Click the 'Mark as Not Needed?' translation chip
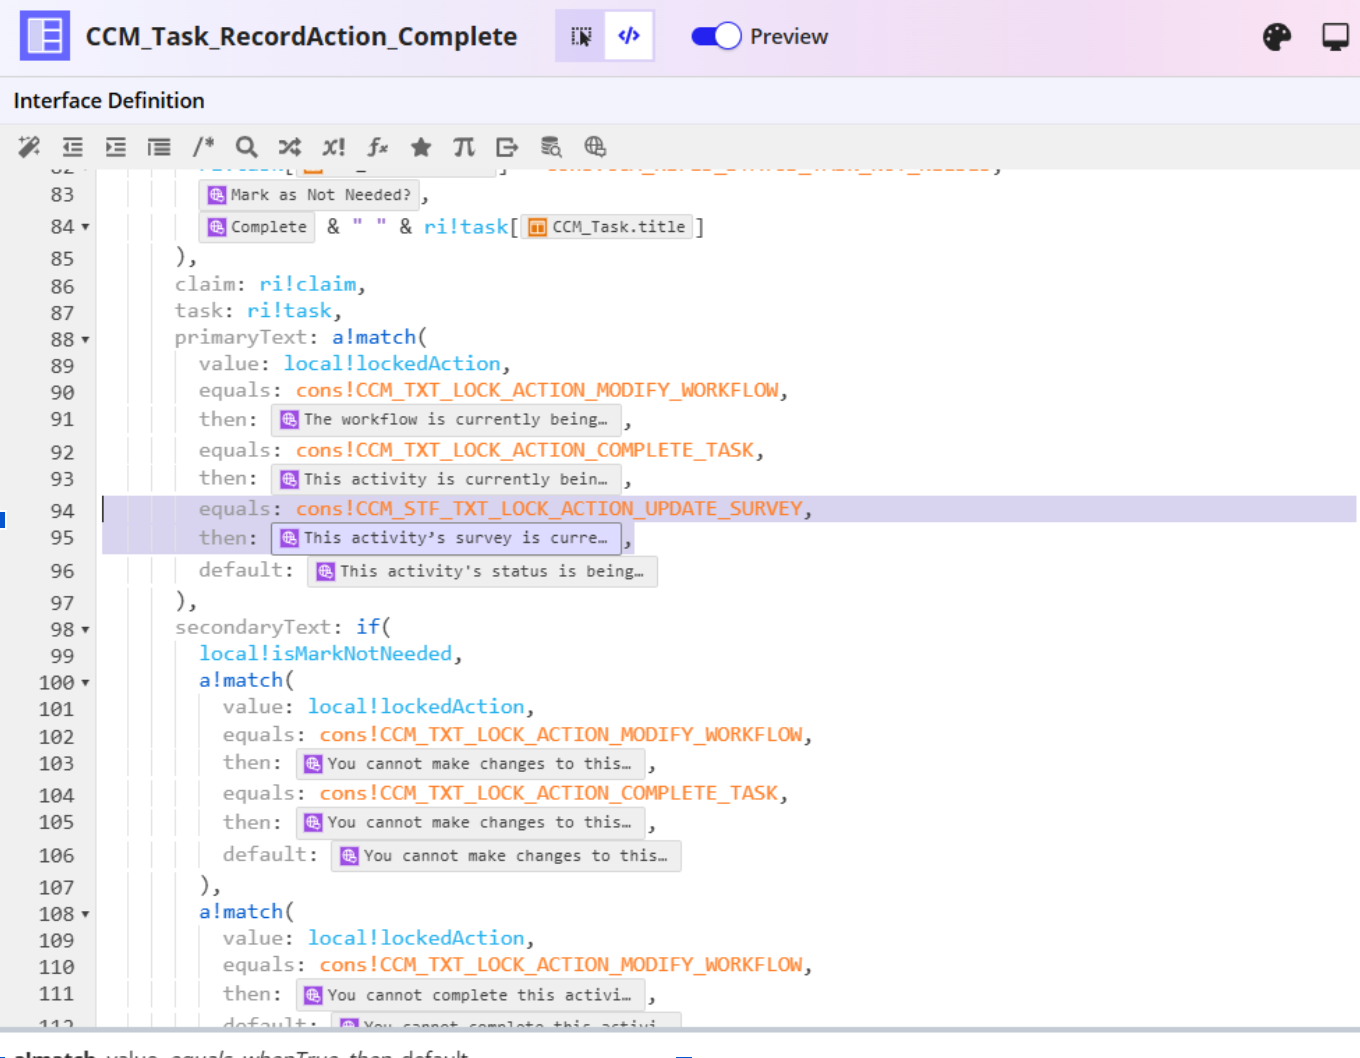This screenshot has height=1058, width=1360. pos(309,195)
